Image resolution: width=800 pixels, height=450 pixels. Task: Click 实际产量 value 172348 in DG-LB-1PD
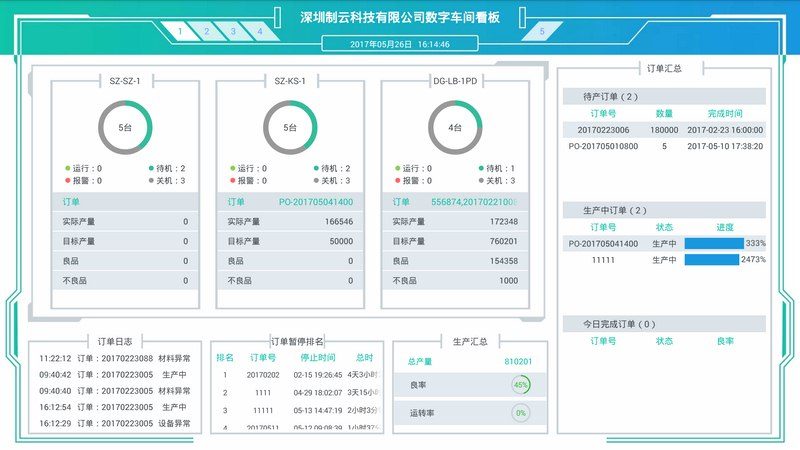click(x=504, y=221)
